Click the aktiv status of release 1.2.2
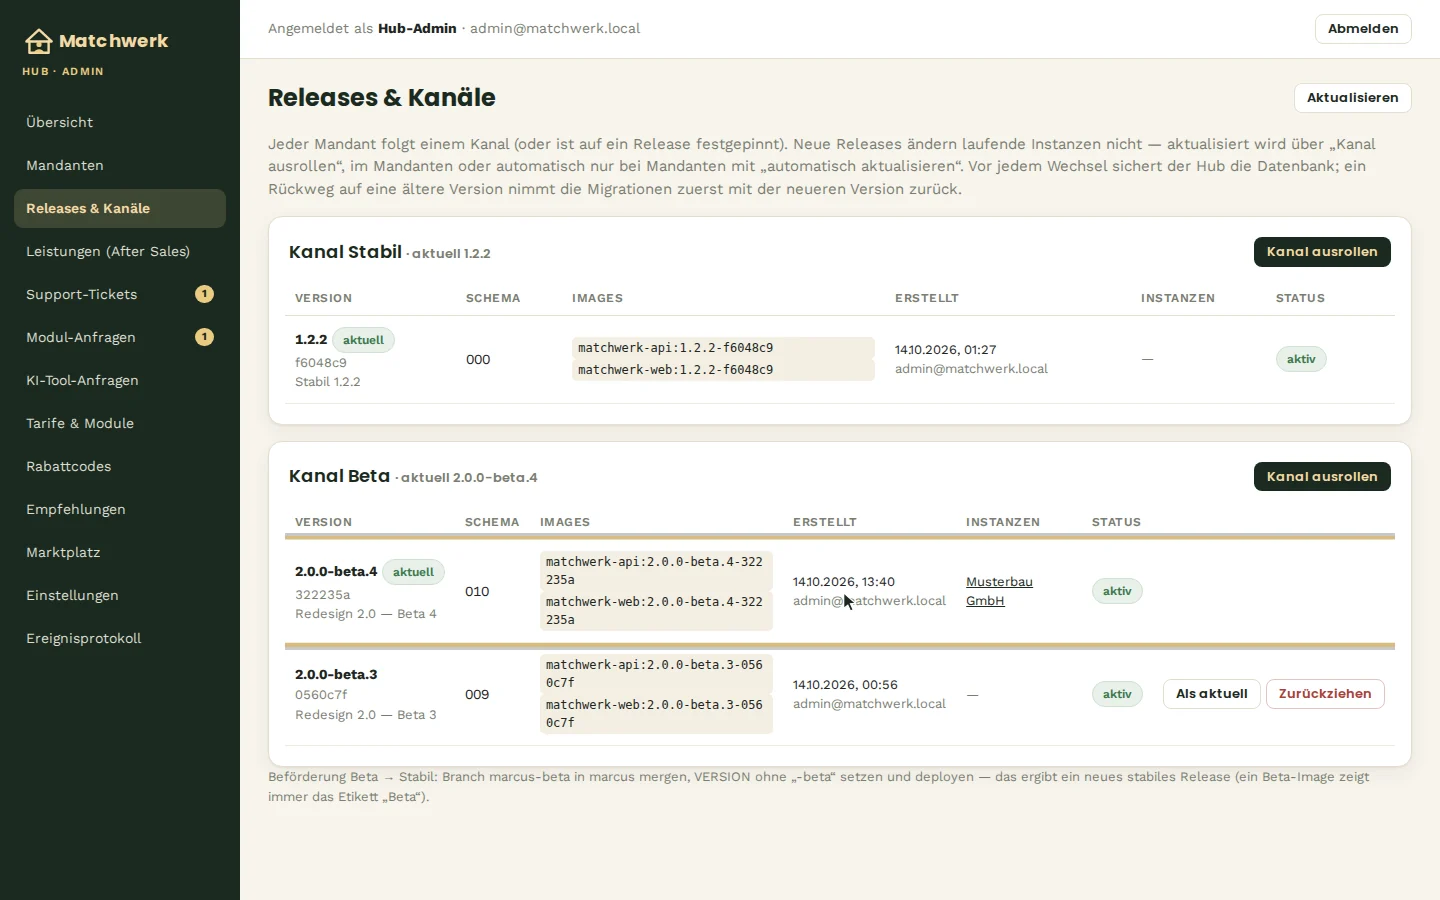The width and height of the screenshot is (1440, 900). 1301,359
